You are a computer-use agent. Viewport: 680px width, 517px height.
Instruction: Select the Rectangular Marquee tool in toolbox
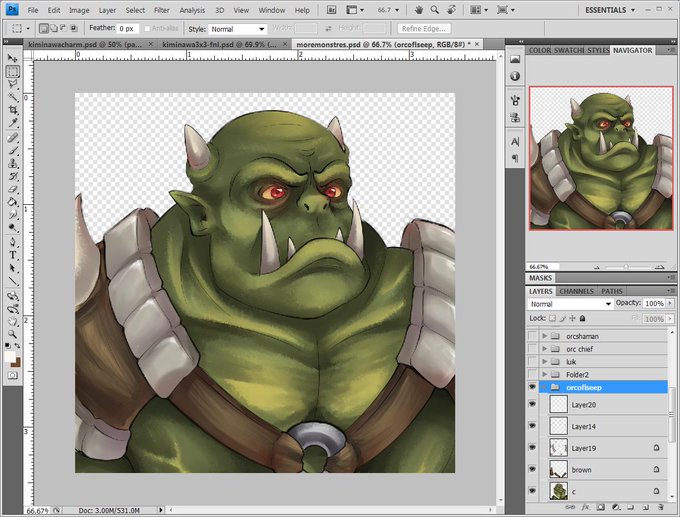tap(13, 72)
